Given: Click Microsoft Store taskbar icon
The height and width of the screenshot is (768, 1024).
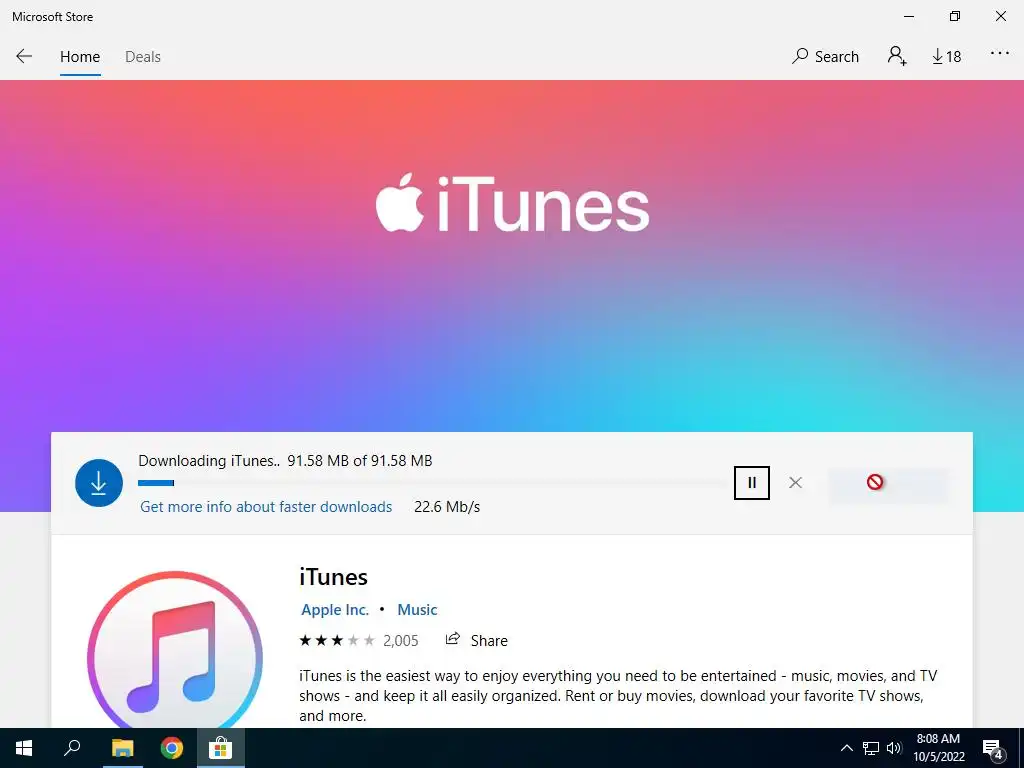Looking at the screenshot, I should 221,748.
